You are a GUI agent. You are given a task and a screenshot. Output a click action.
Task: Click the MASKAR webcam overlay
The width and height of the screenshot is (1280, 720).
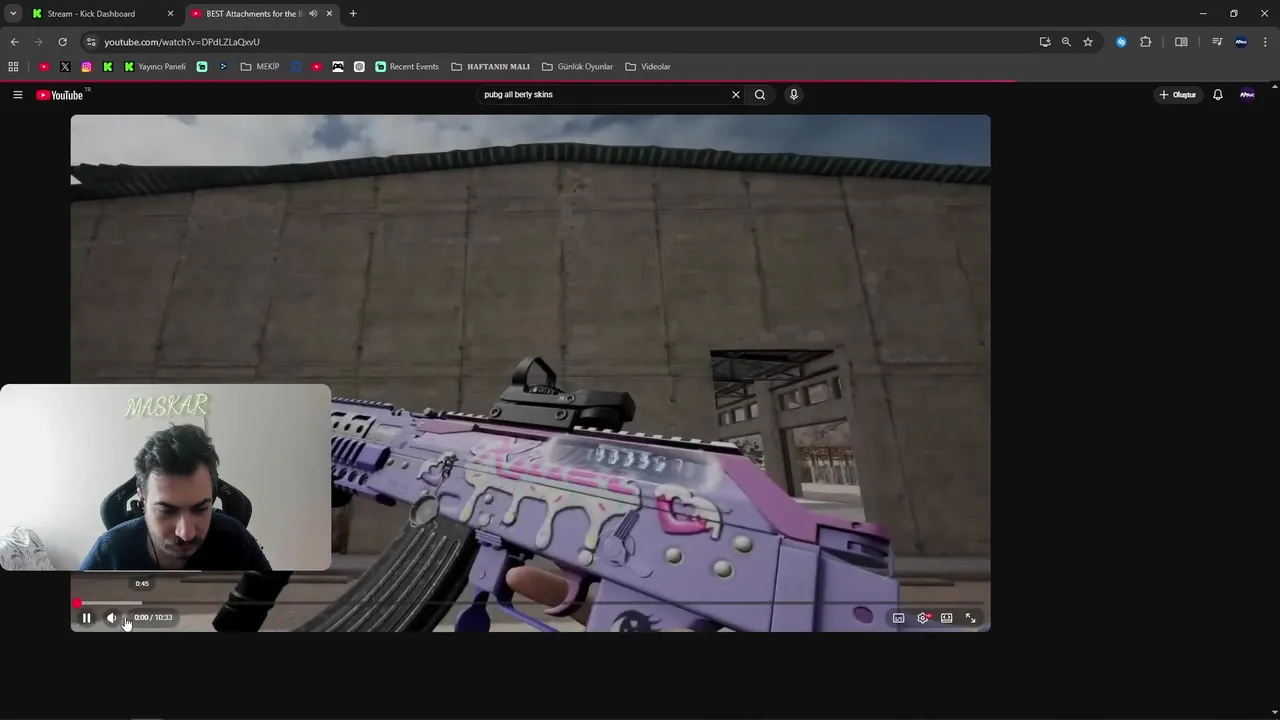pyautogui.click(x=165, y=477)
